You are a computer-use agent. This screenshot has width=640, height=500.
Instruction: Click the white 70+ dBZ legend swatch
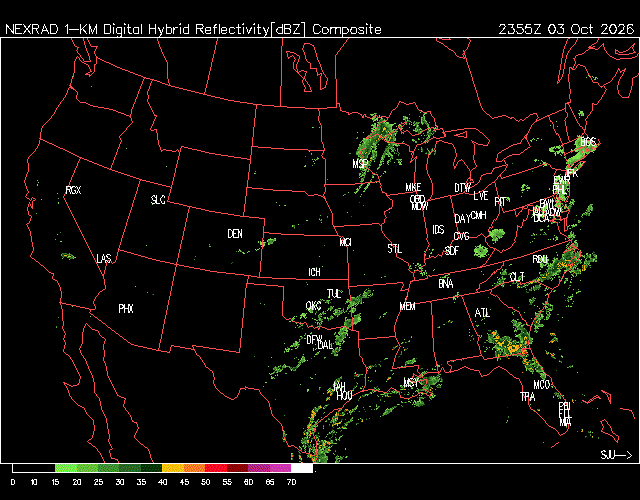click(x=302, y=468)
